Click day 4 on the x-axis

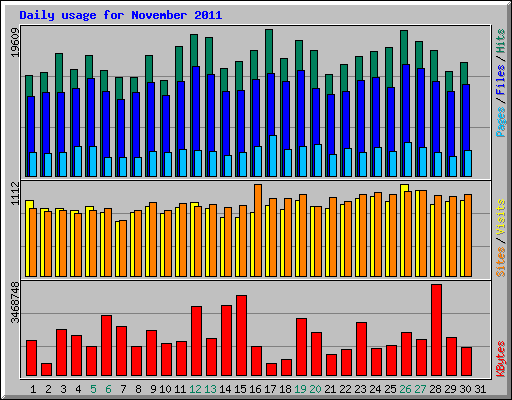[x=78, y=389]
